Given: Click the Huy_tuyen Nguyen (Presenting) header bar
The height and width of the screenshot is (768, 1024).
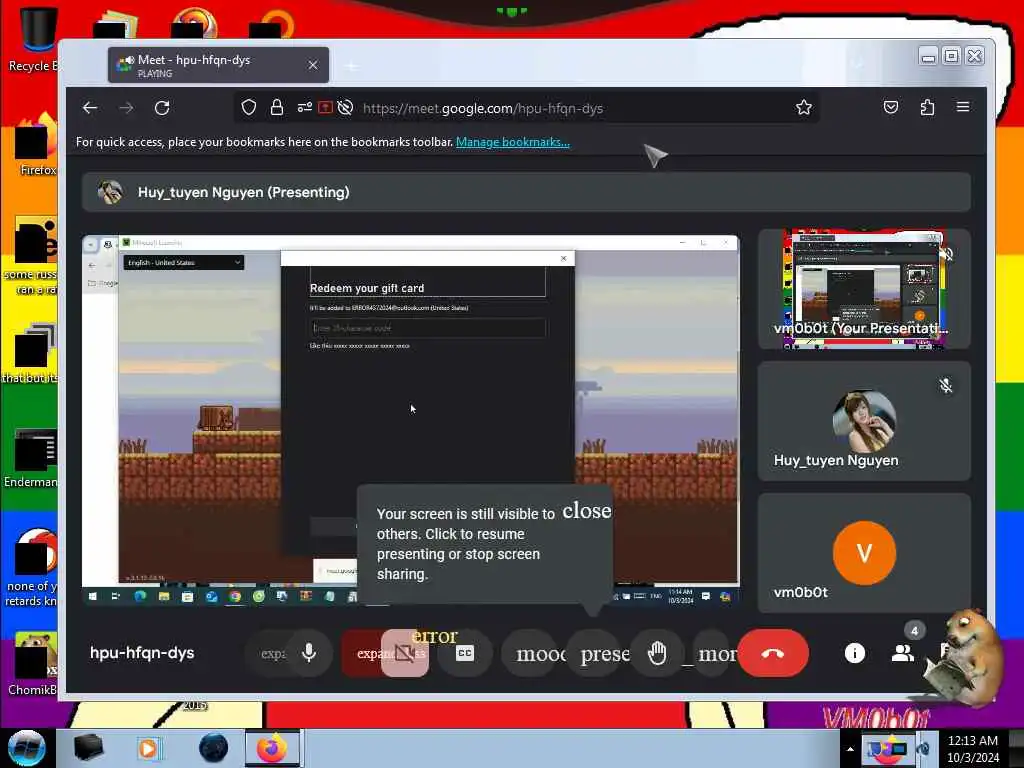Looking at the screenshot, I should click(526, 193).
